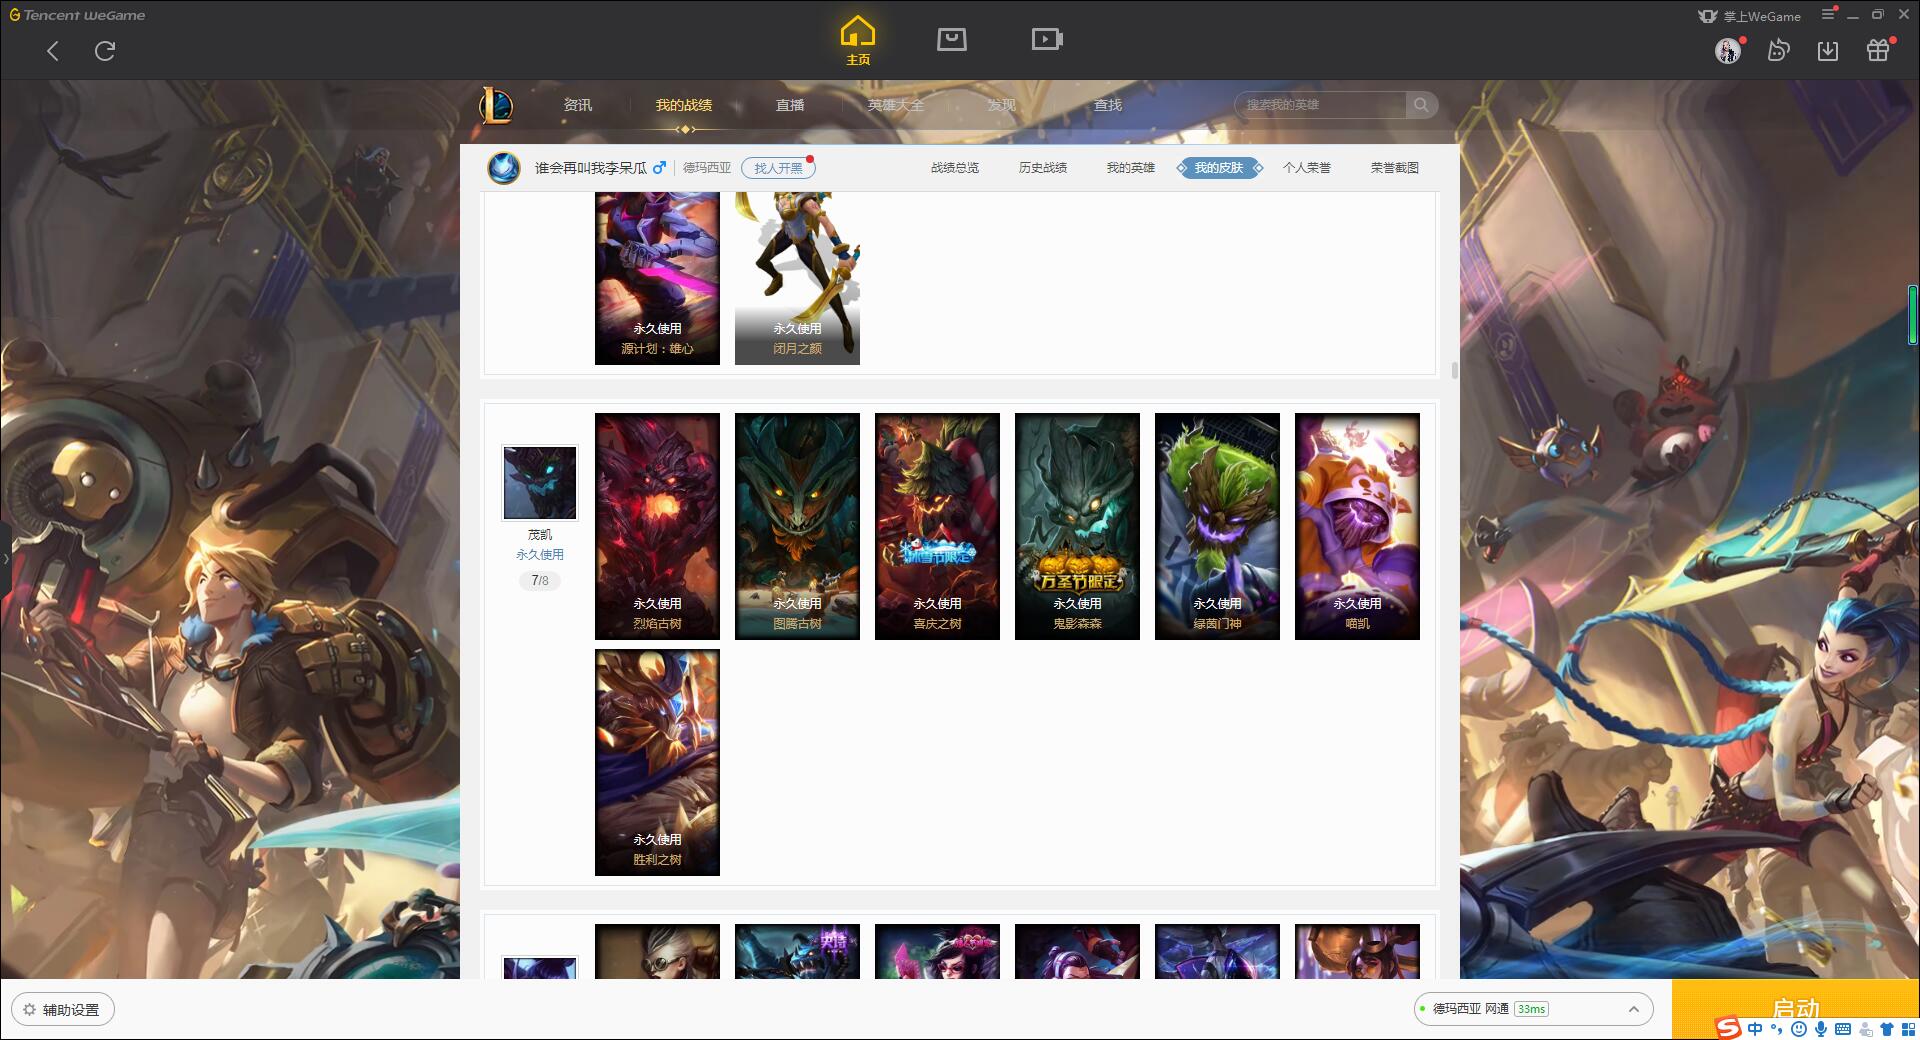This screenshot has height=1040, width=1920.
Task: Open the 鬼影森森 skin card
Action: (x=1077, y=526)
